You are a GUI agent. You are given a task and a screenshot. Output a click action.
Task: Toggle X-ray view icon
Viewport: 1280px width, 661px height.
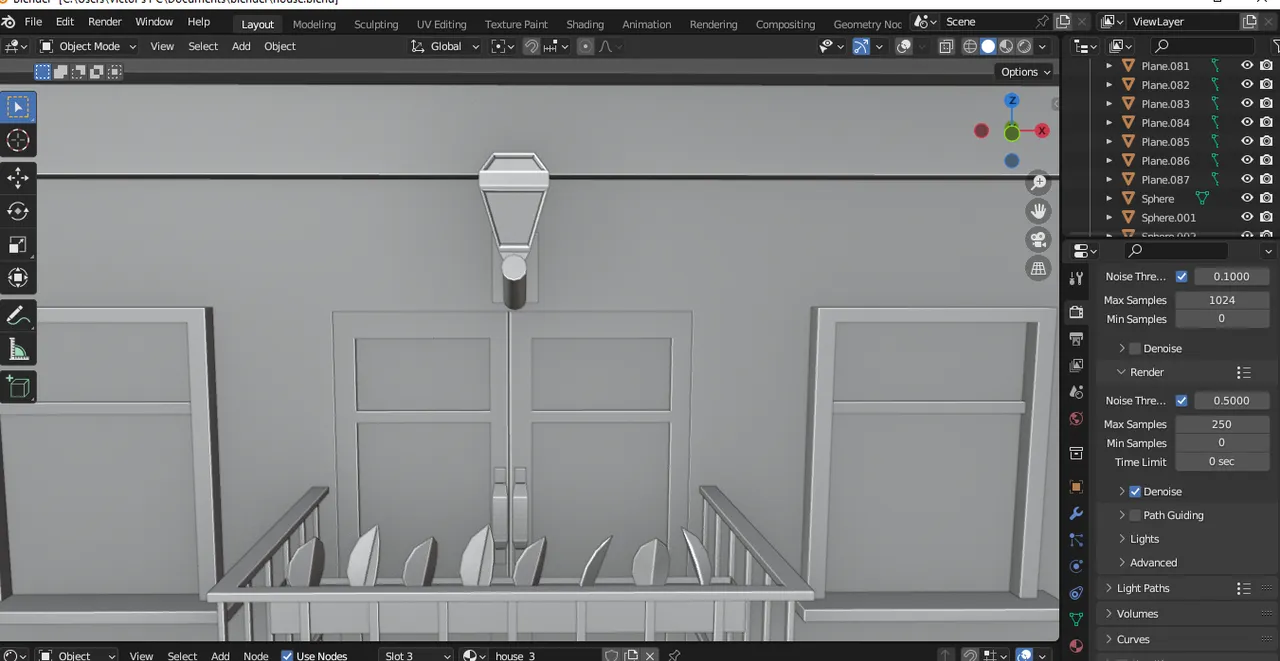946,46
